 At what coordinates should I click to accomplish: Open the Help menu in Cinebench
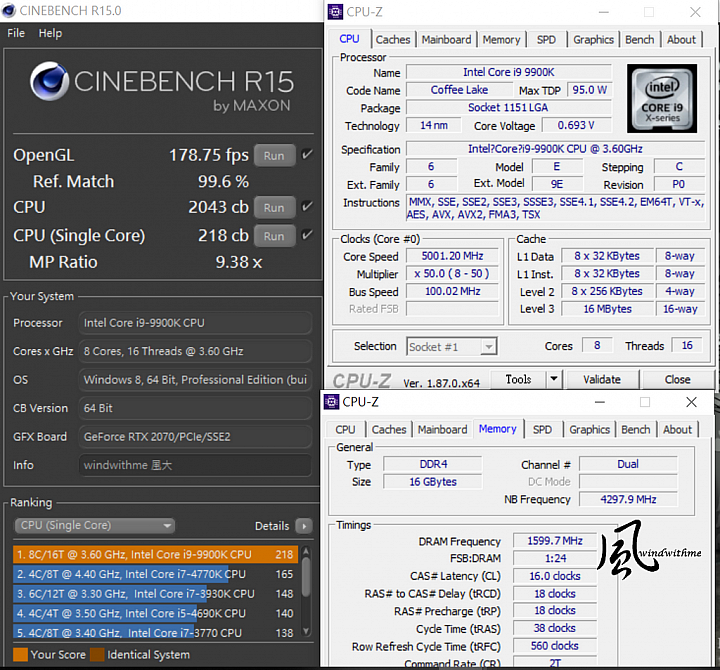tap(50, 33)
